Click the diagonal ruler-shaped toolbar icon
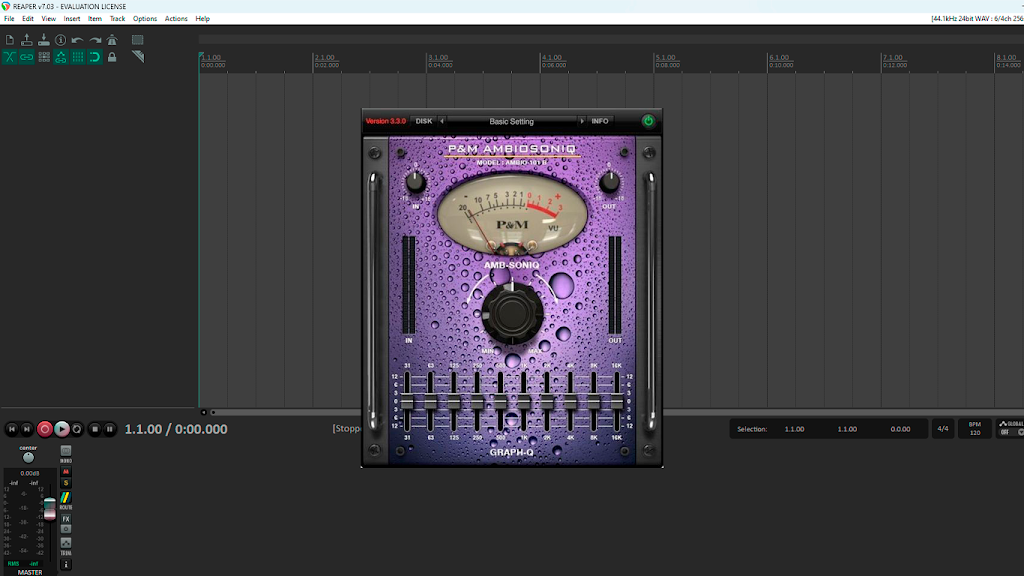The width and height of the screenshot is (1024, 576). coord(137,57)
